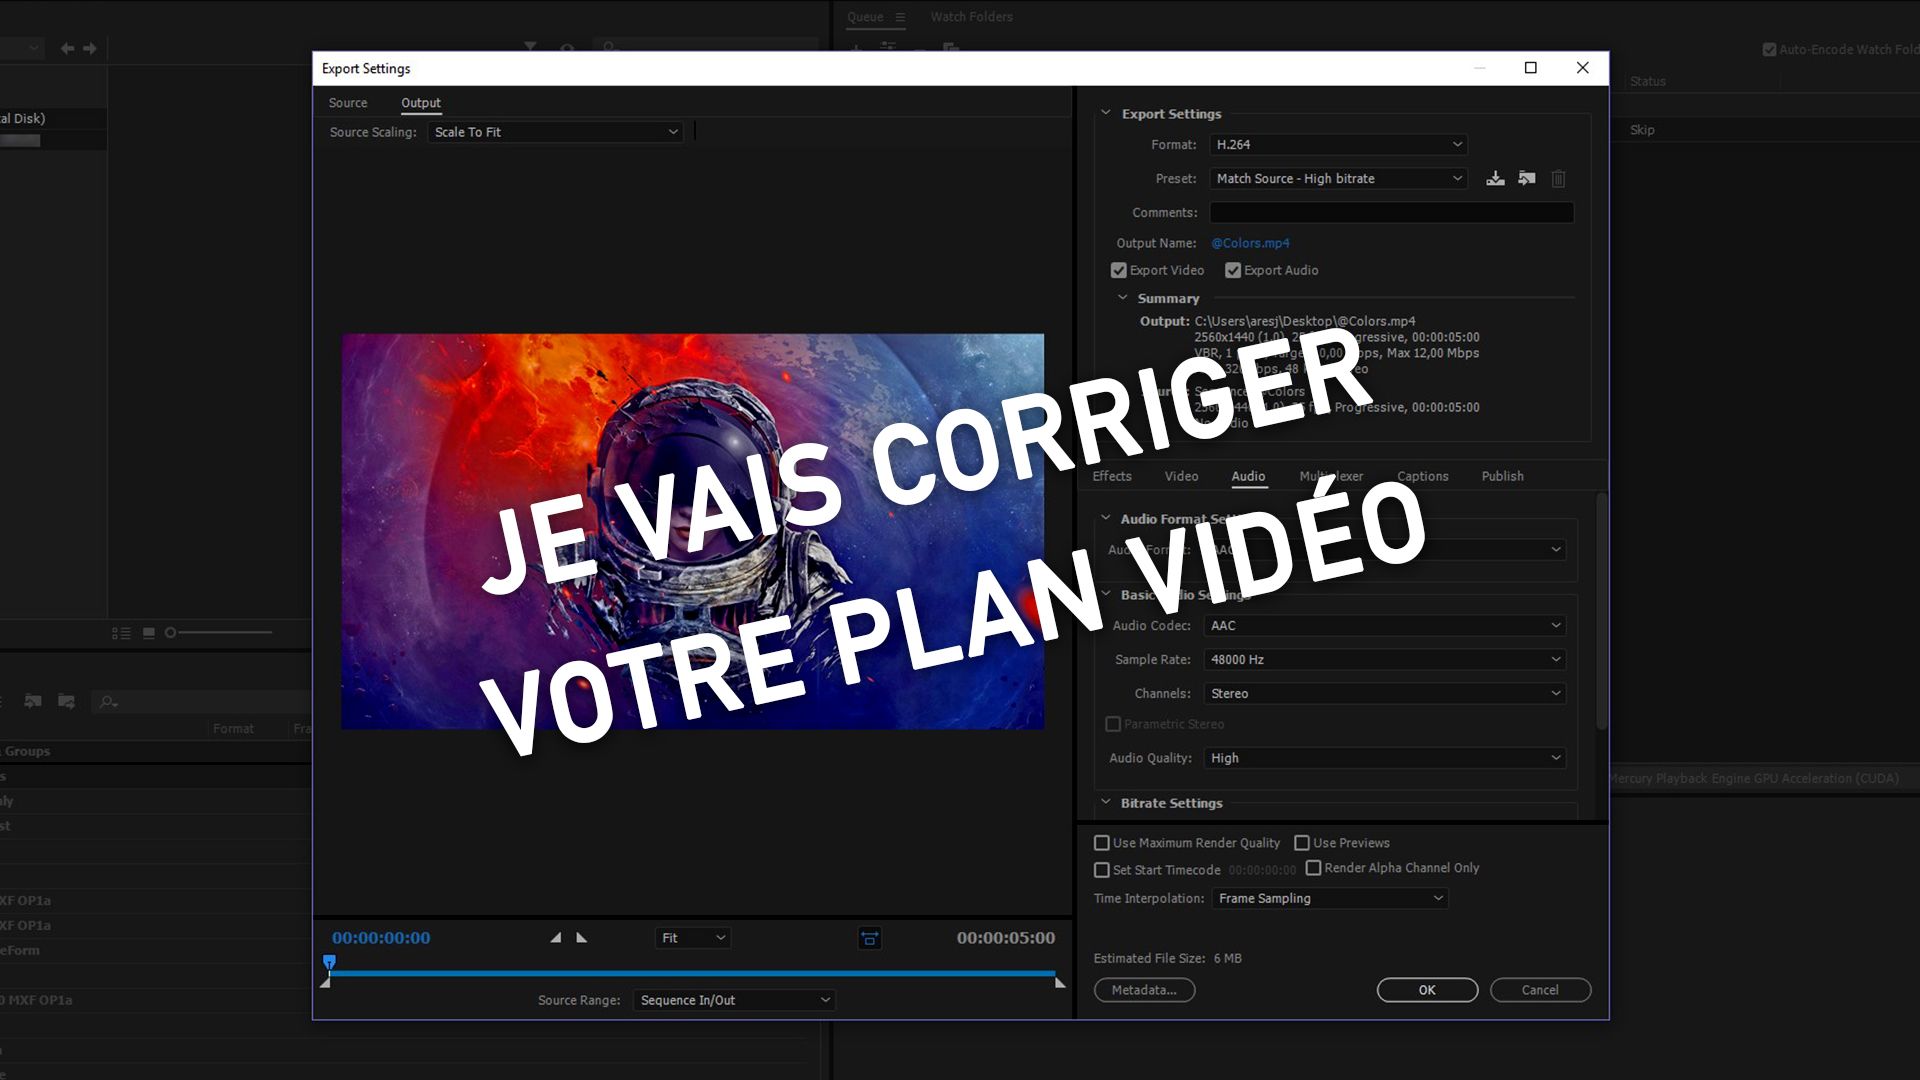Enable Render Alpha Channel Only

click(1313, 868)
